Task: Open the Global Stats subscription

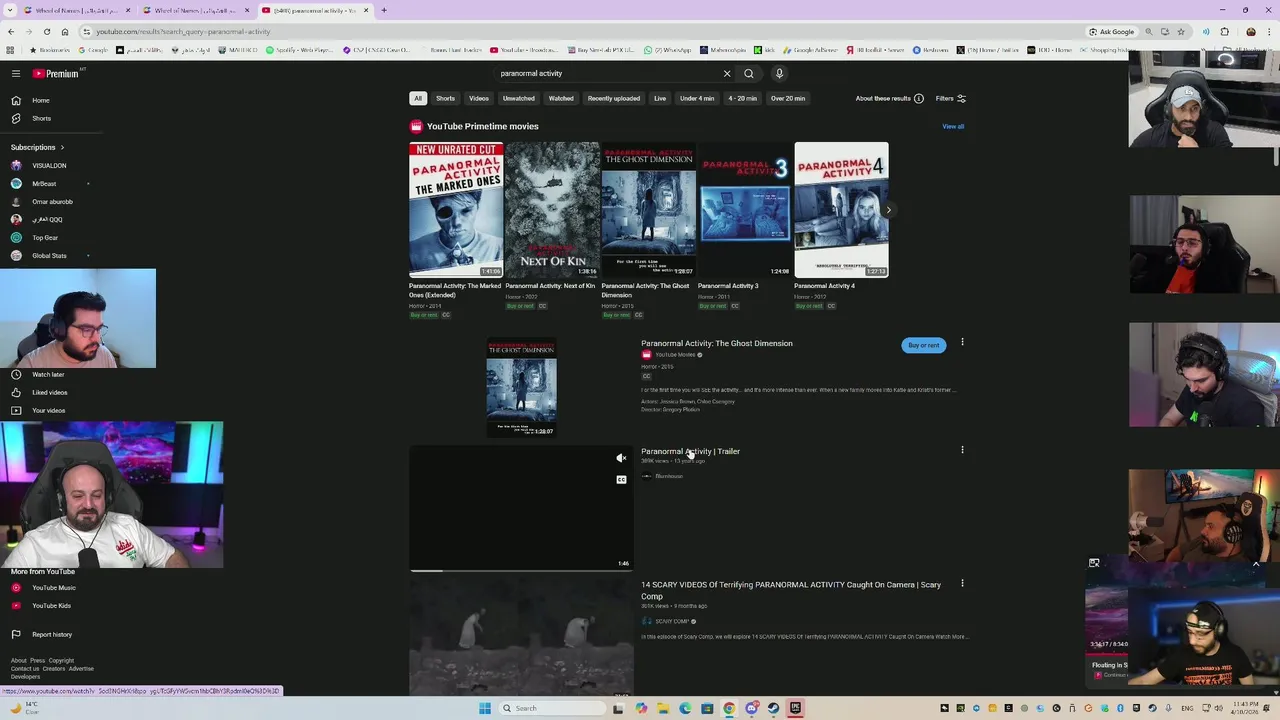Action: click(49, 255)
